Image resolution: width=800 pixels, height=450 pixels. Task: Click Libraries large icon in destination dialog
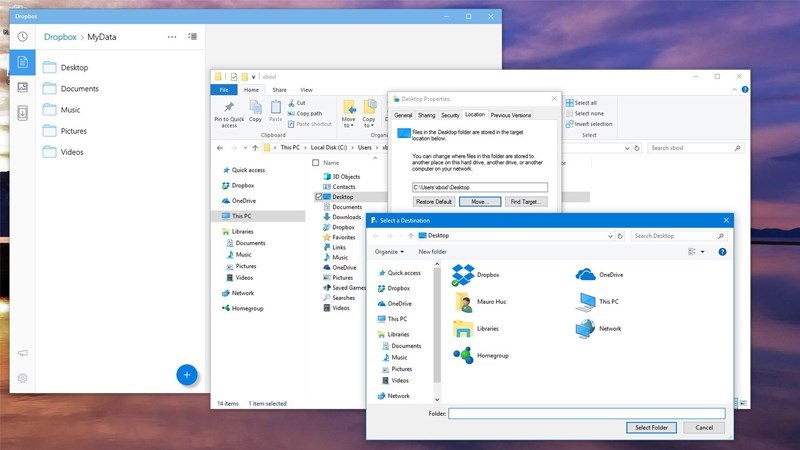(x=463, y=329)
